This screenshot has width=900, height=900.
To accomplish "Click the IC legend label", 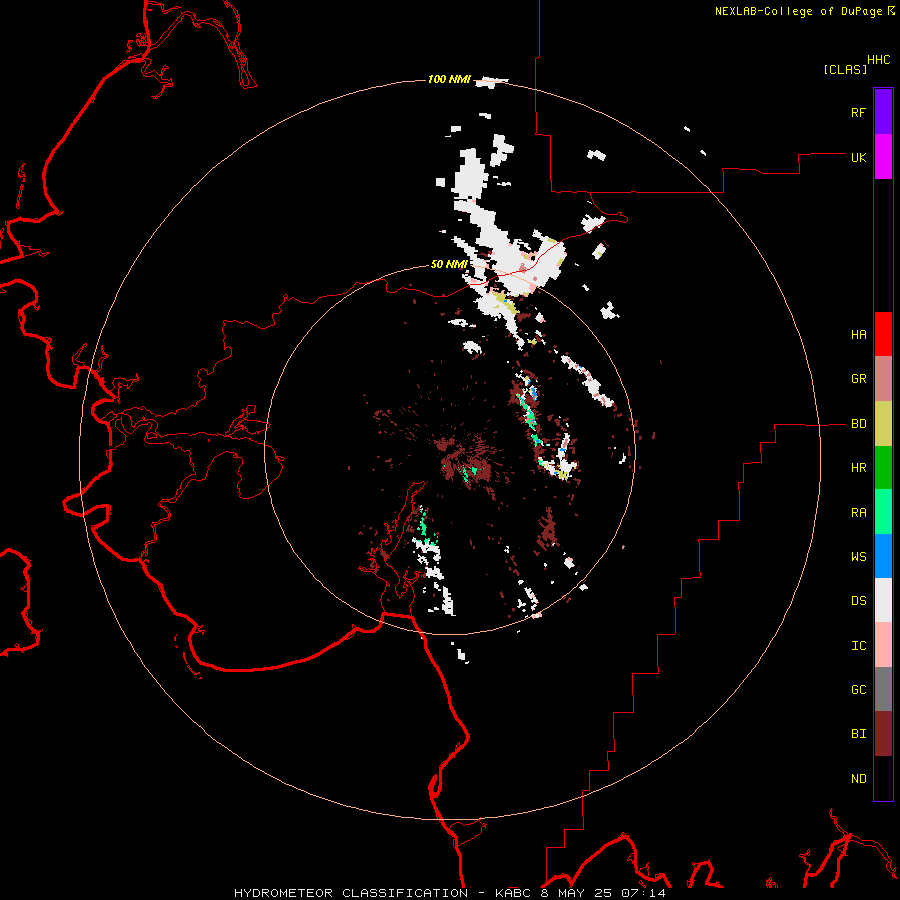I will click(858, 646).
